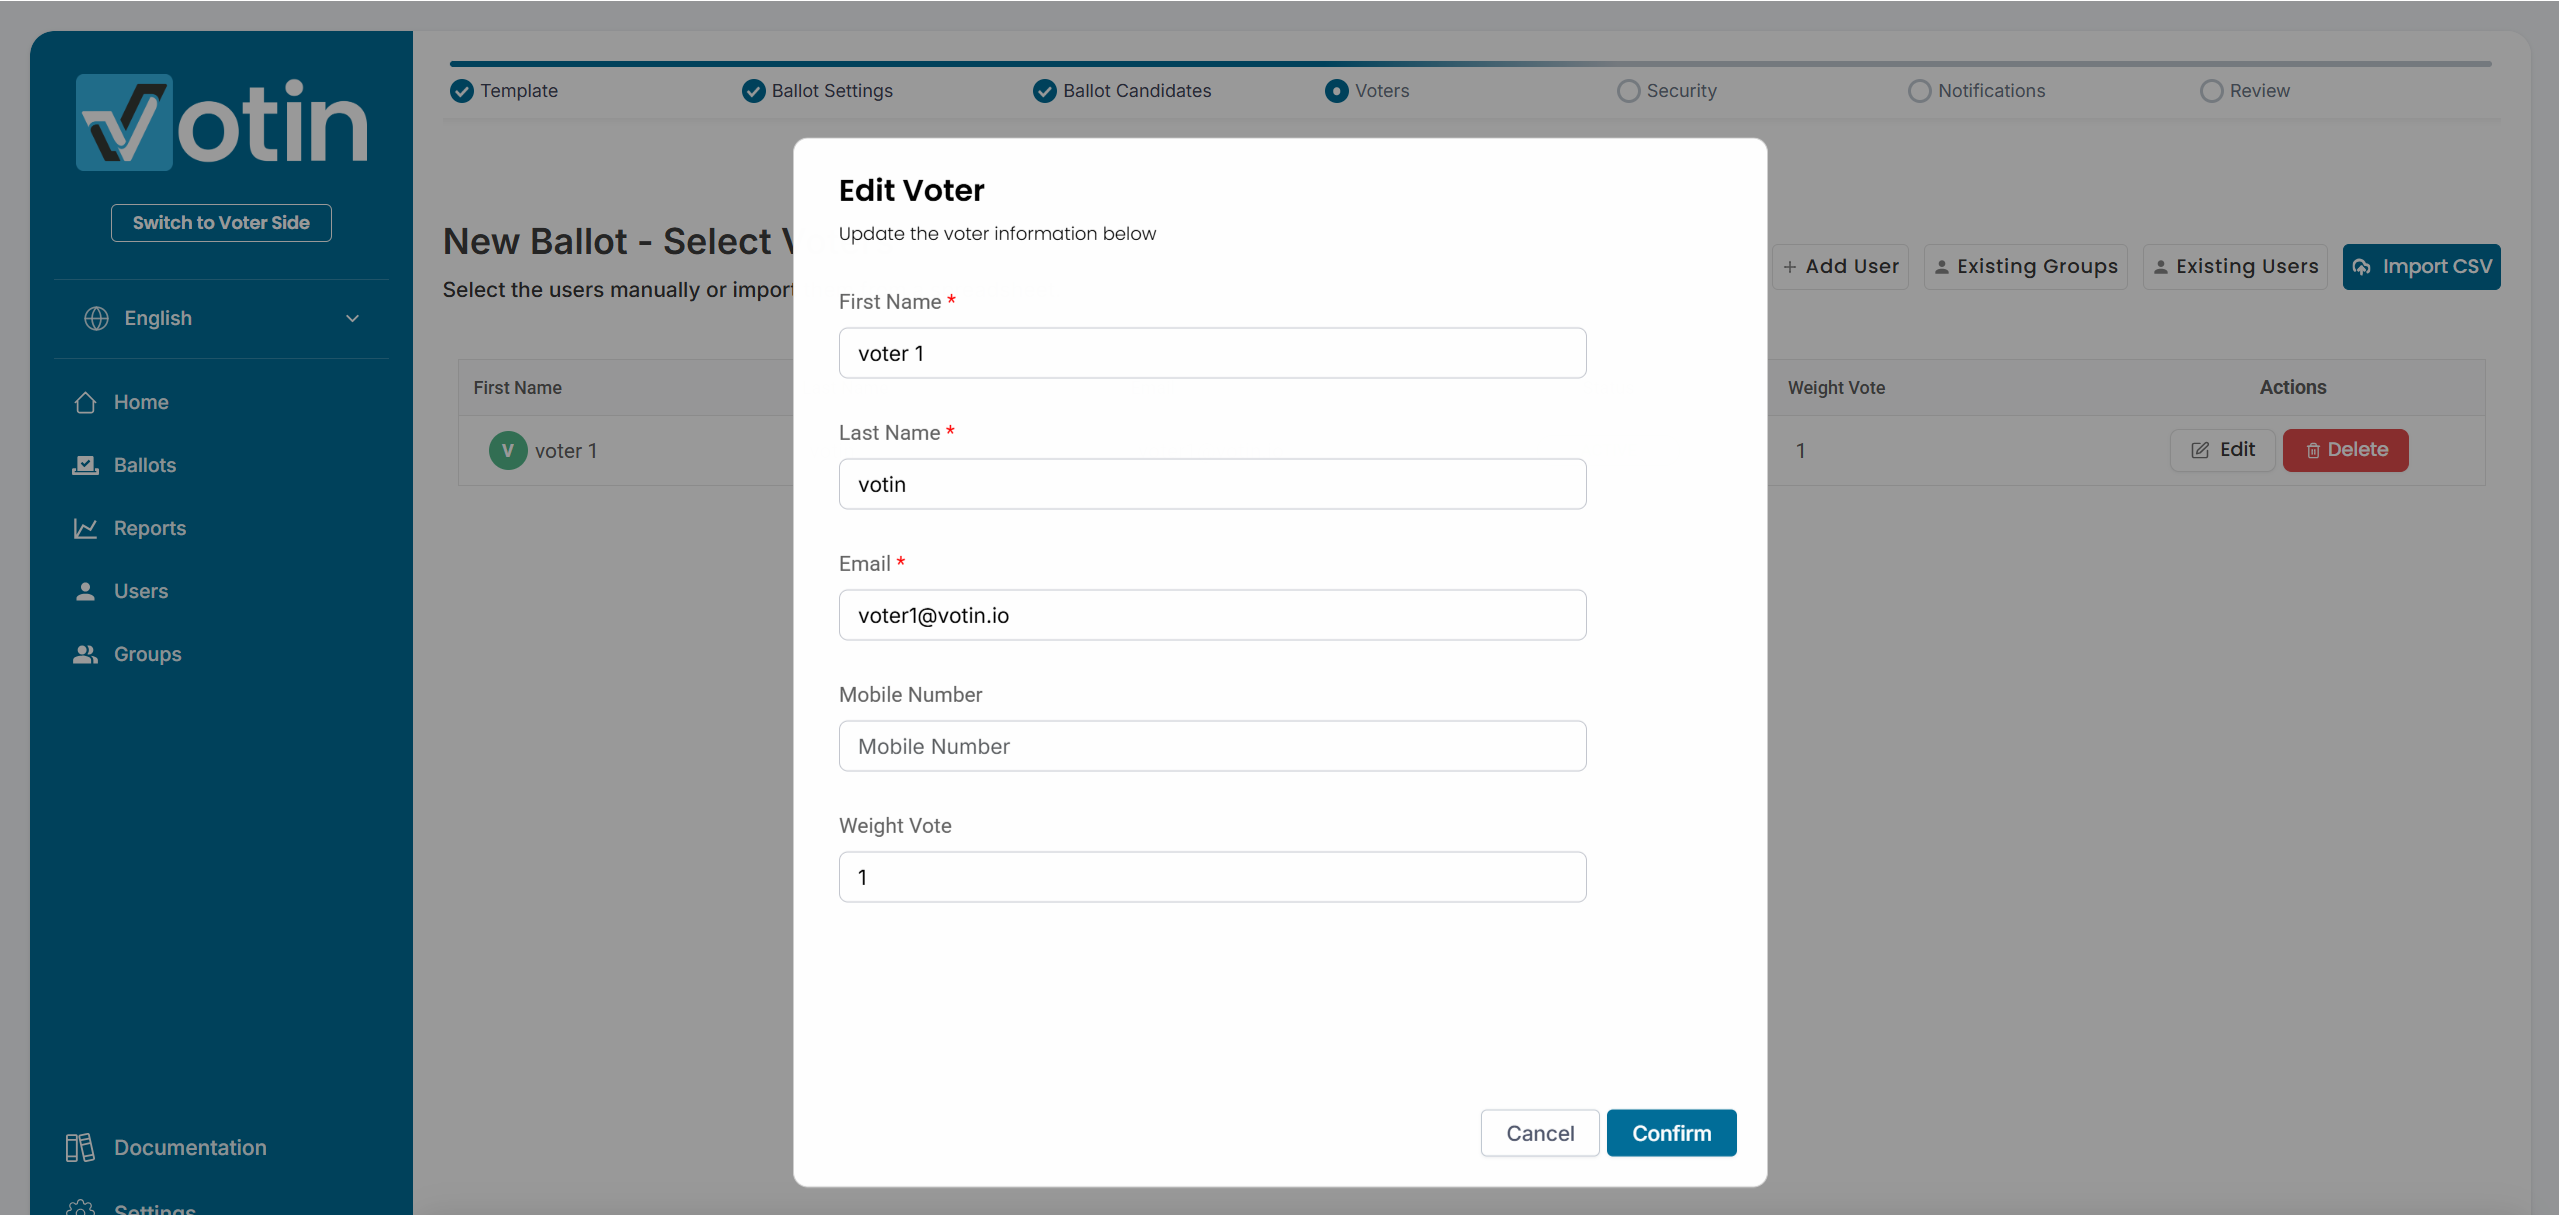Confirm the voter edits
The width and height of the screenshot is (2559, 1215).
(x=1671, y=1133)
